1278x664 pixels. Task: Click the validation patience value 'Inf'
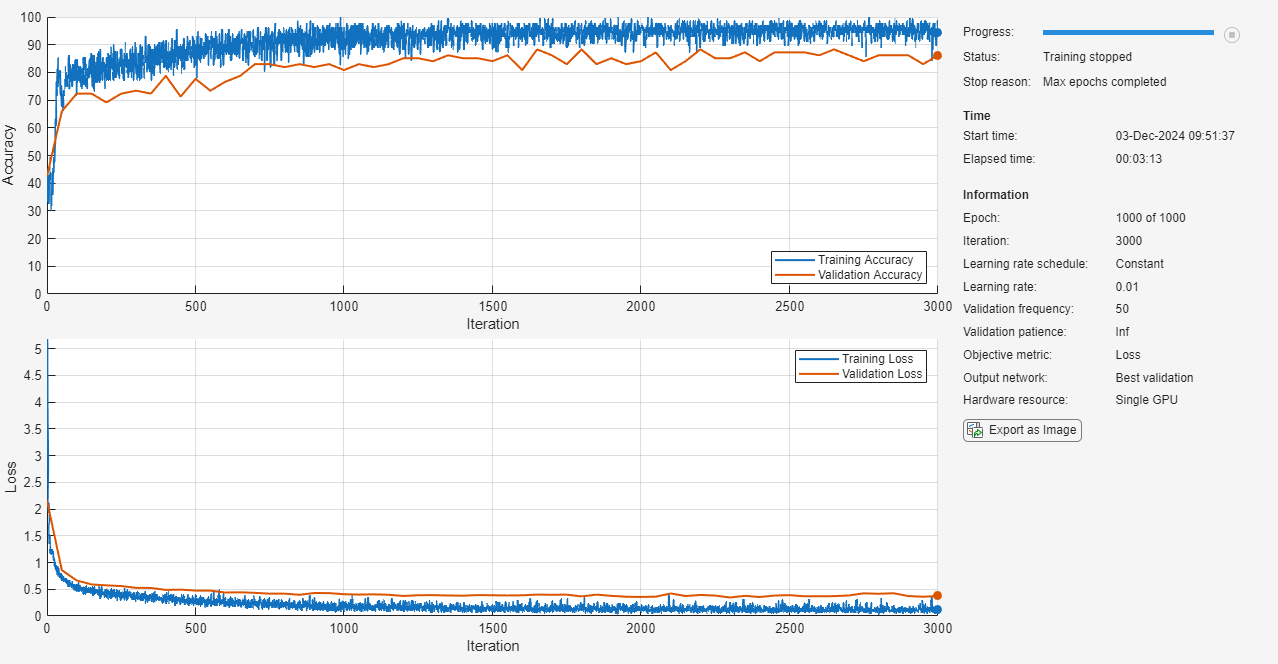[x=1123, y=332]
